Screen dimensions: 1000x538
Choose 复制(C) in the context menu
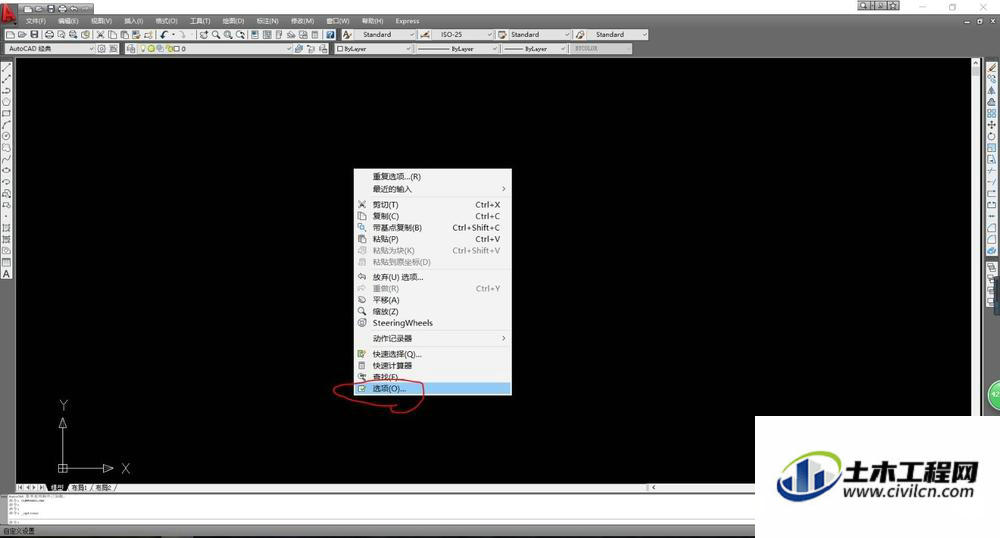tap(432, 216)
